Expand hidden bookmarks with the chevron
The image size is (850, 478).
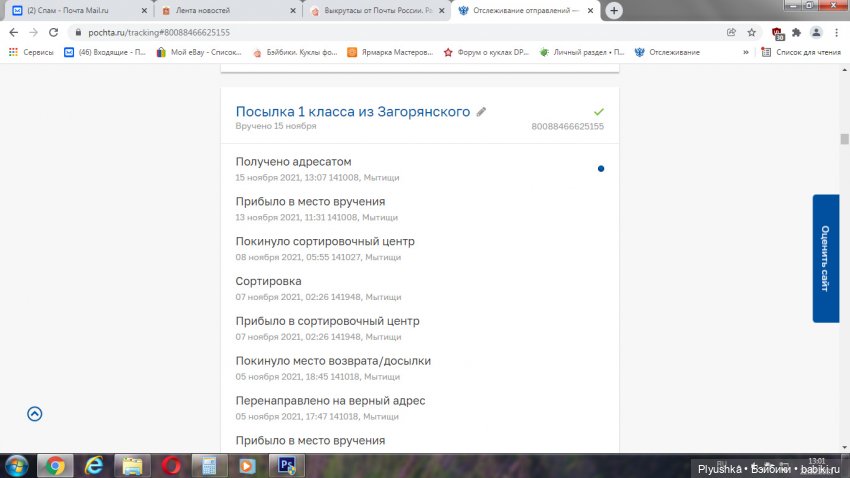click(x=745, y=52)
